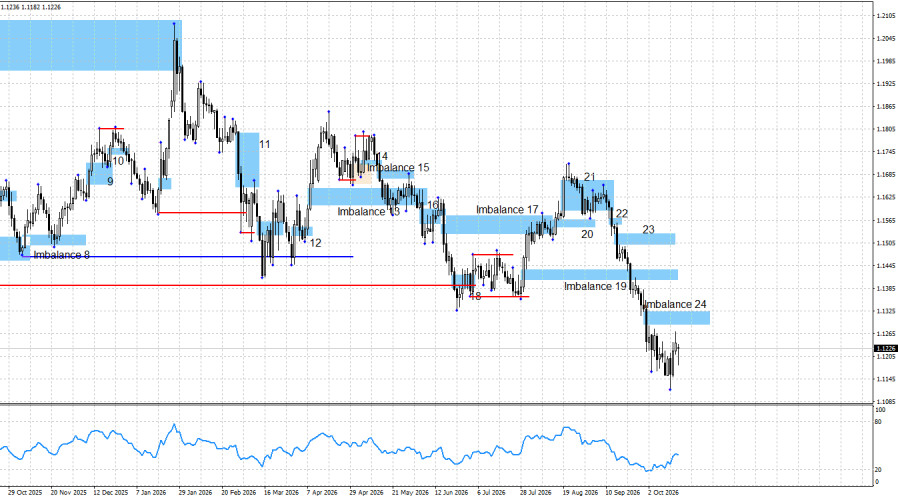Click price axis value 1.1385
The width and height of the screenshot is (900, 500).
point(886,288)
